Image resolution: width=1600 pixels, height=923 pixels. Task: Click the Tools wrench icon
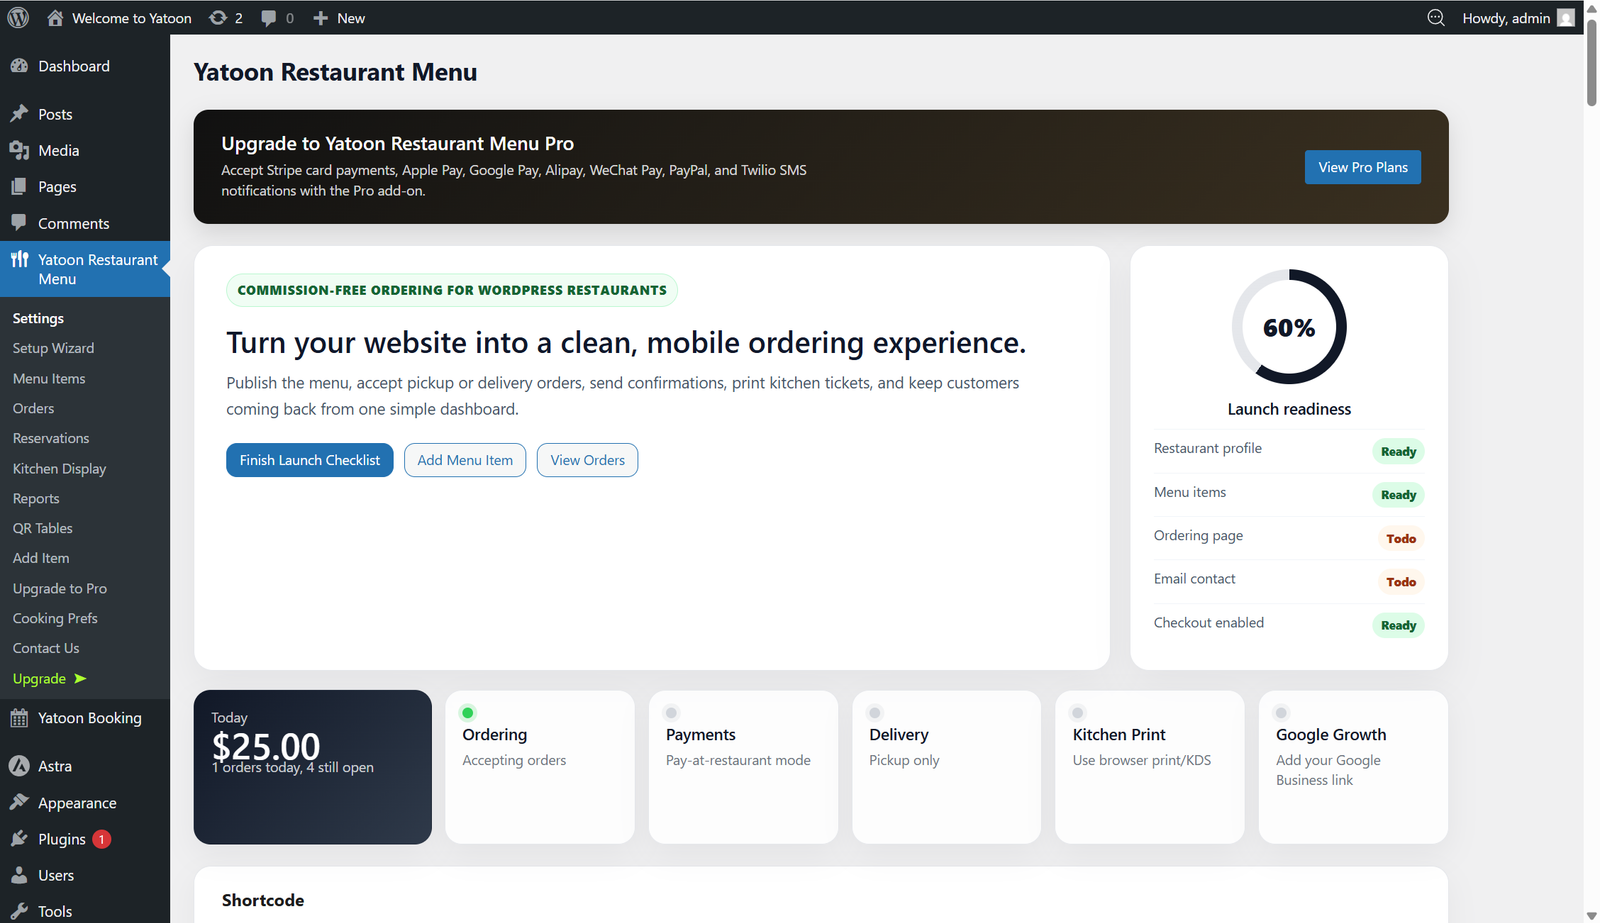pos(19,911)
